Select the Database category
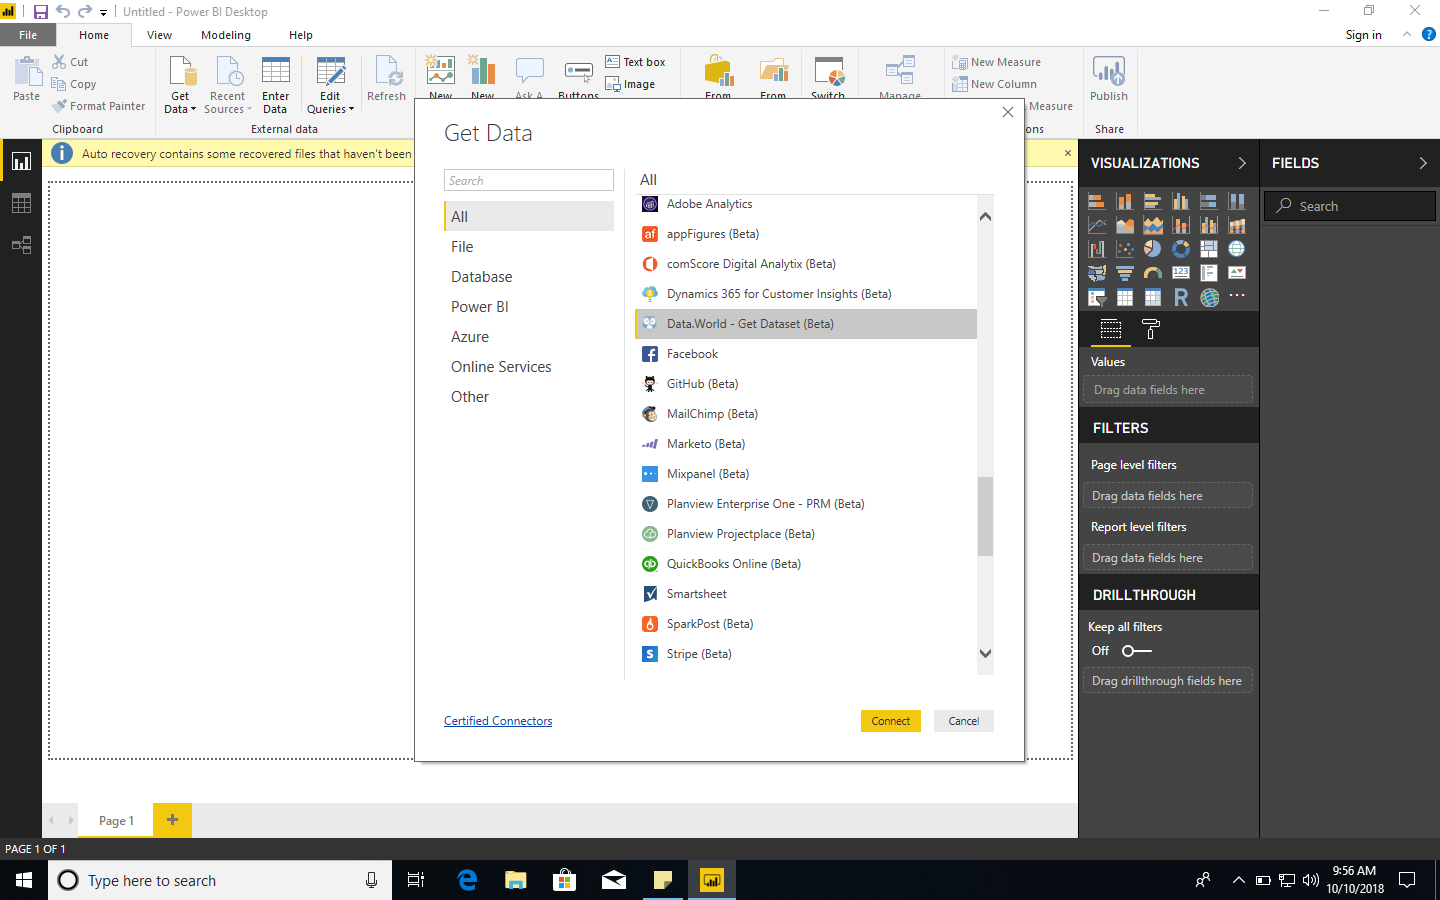 coord(529,277)
